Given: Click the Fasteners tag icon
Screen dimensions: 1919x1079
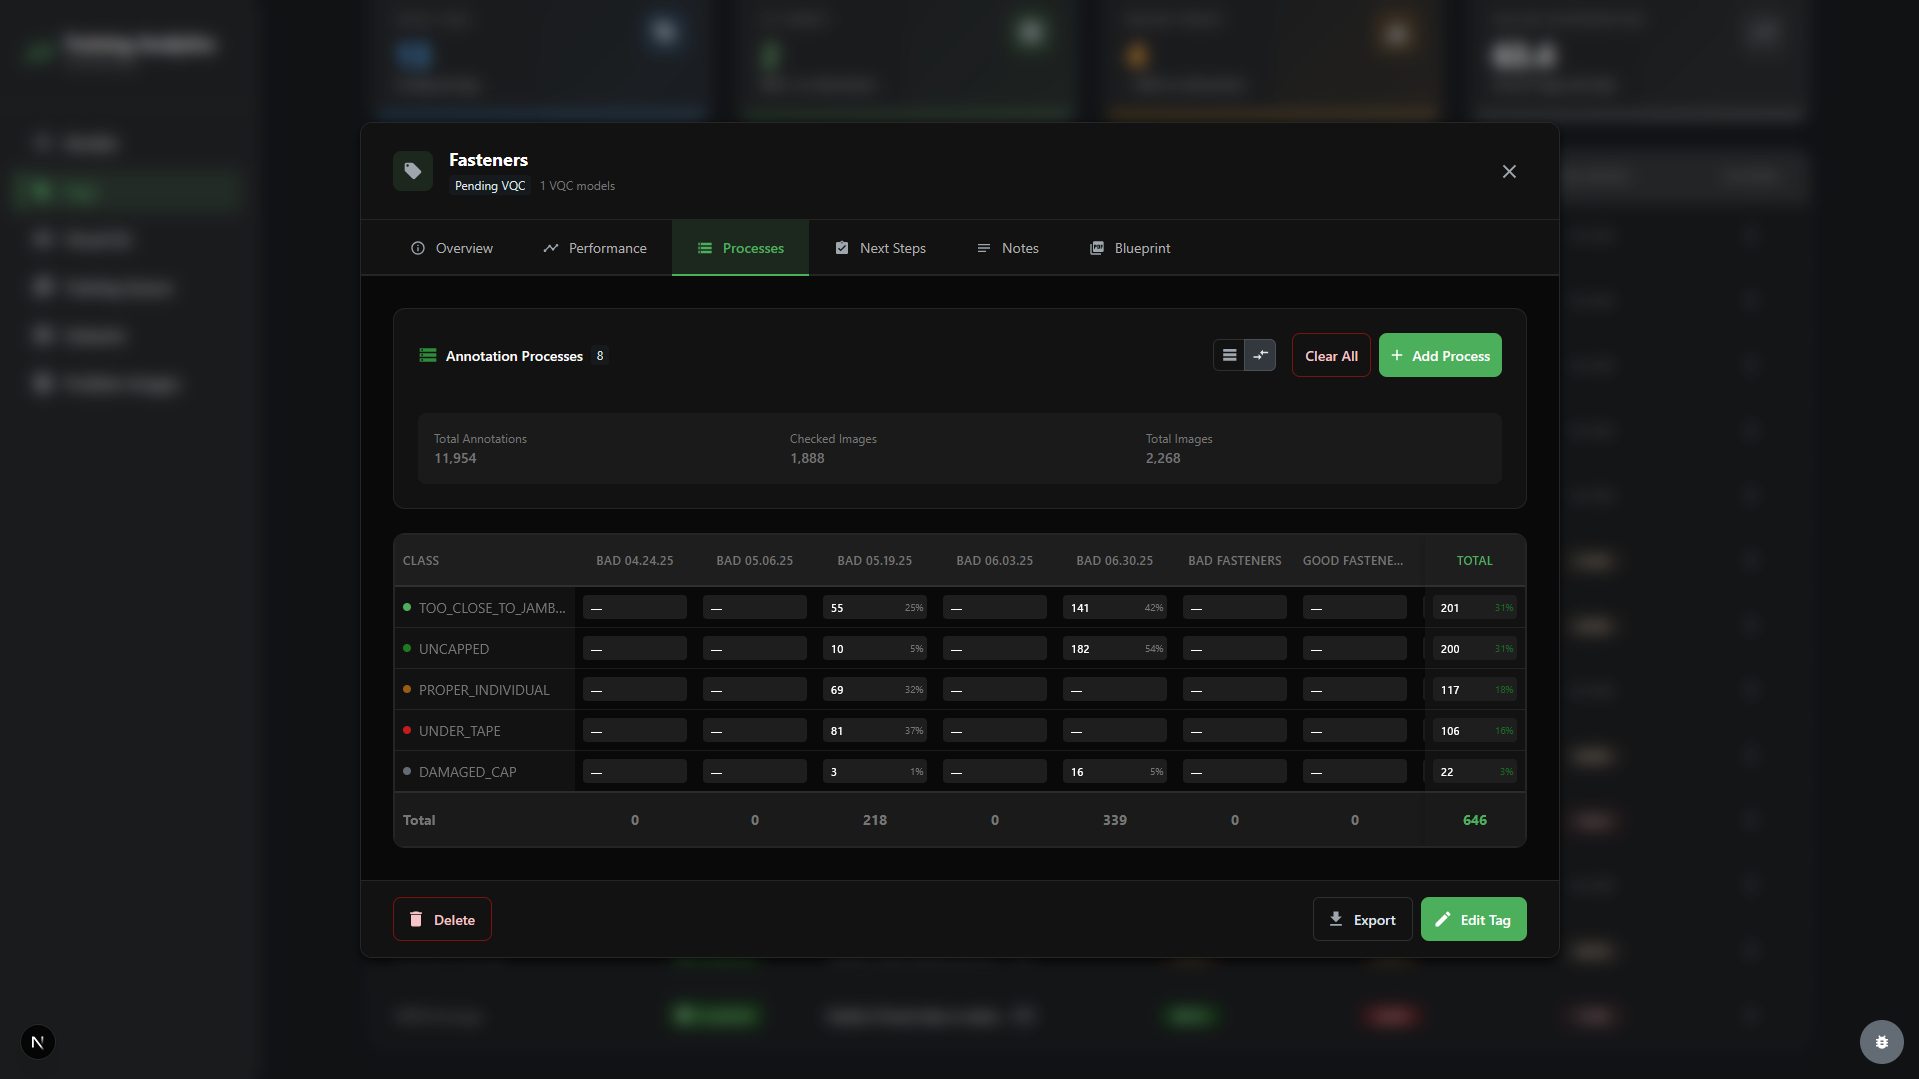Looking at the screenshot, I should (x=413, y=171).
